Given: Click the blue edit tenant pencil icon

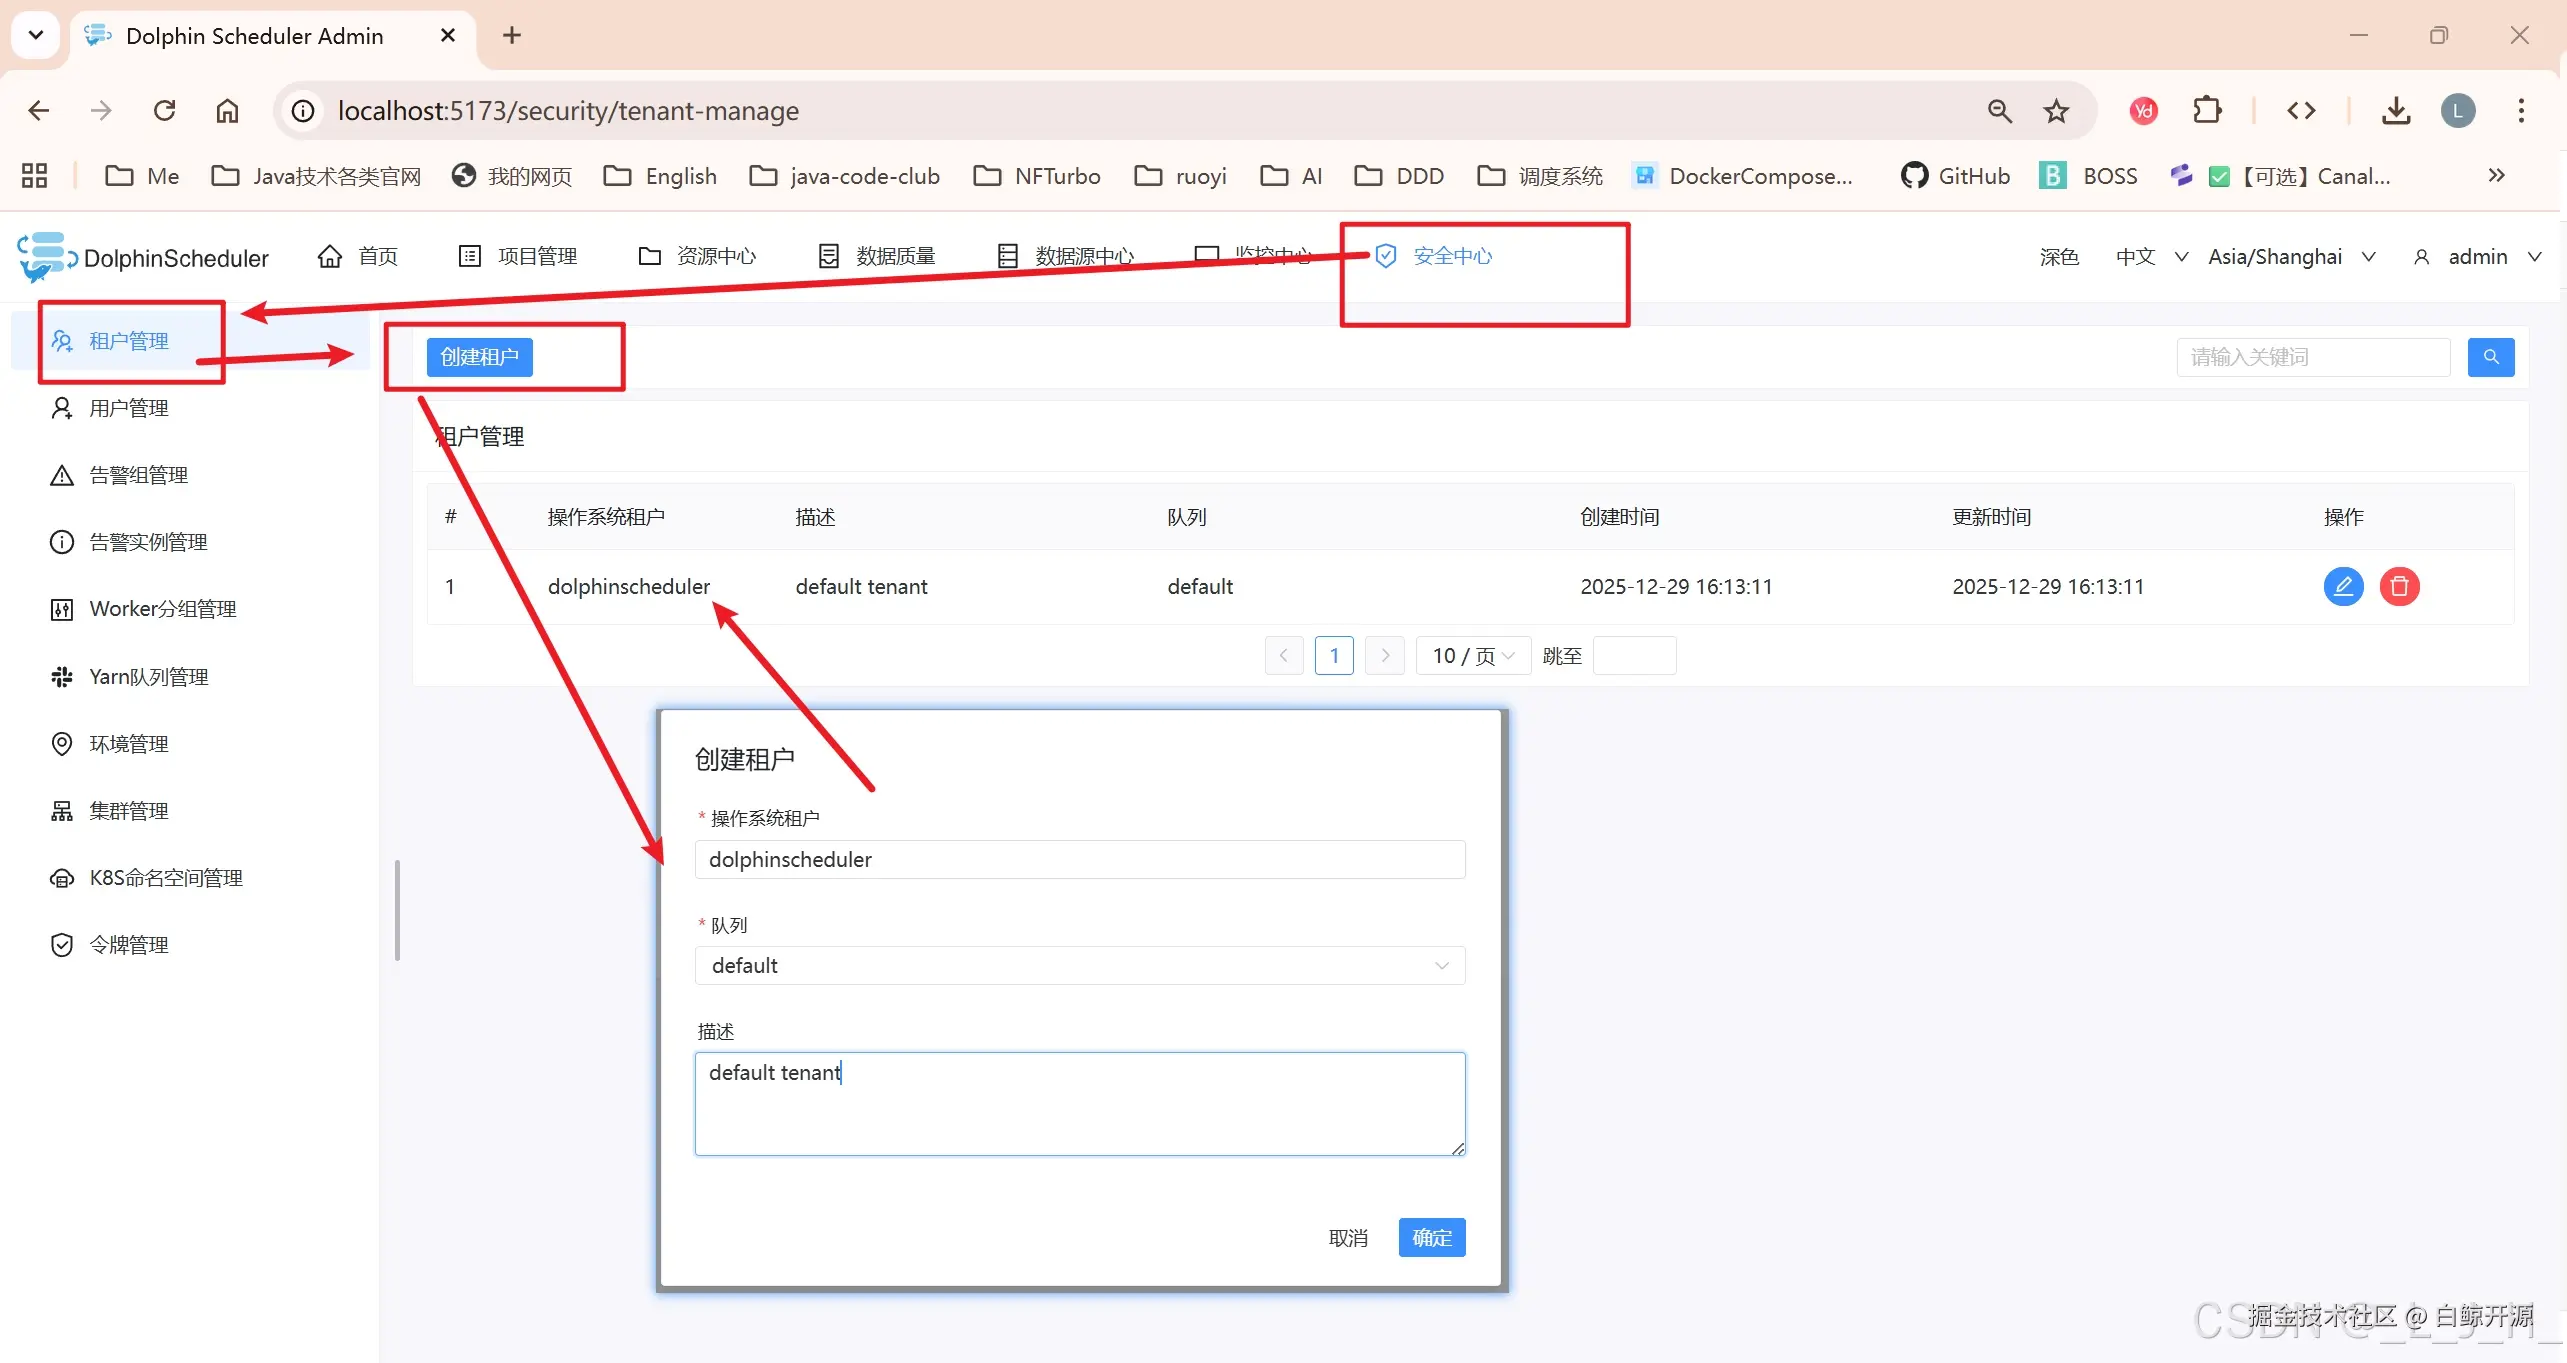Looking at the screenshot, I should click(2342, 586).
